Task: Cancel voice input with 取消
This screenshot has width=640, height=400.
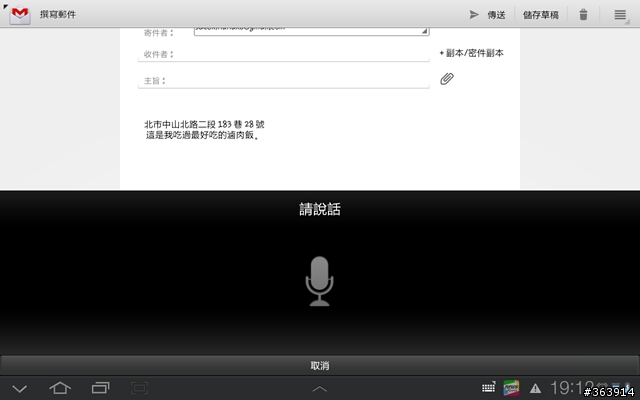Action: click(320, 365)
